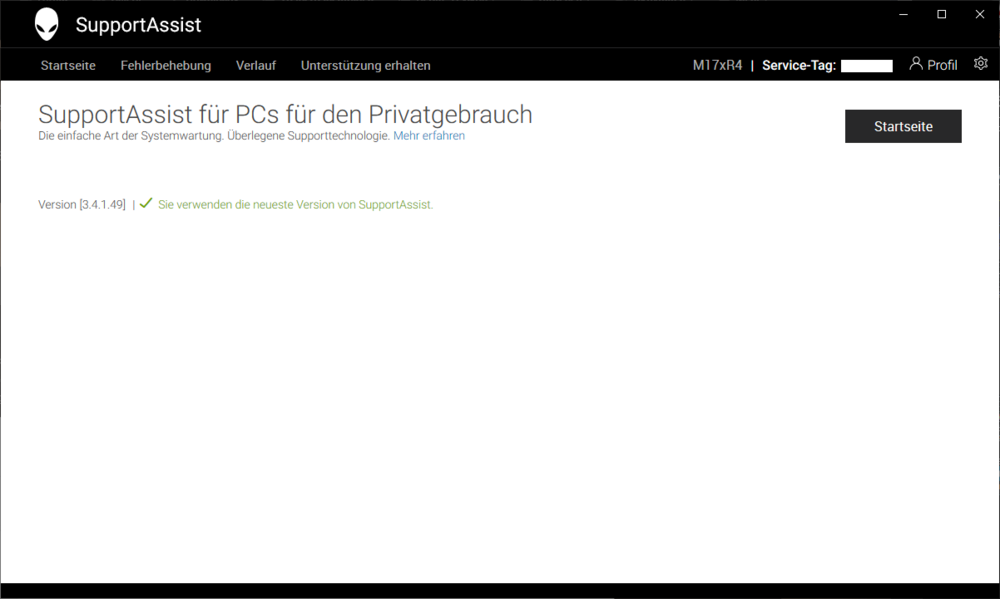Go to the Fehlerbehebung tab
The image size is (1000, 599).
pyautogui.click(x=166, y=65)
